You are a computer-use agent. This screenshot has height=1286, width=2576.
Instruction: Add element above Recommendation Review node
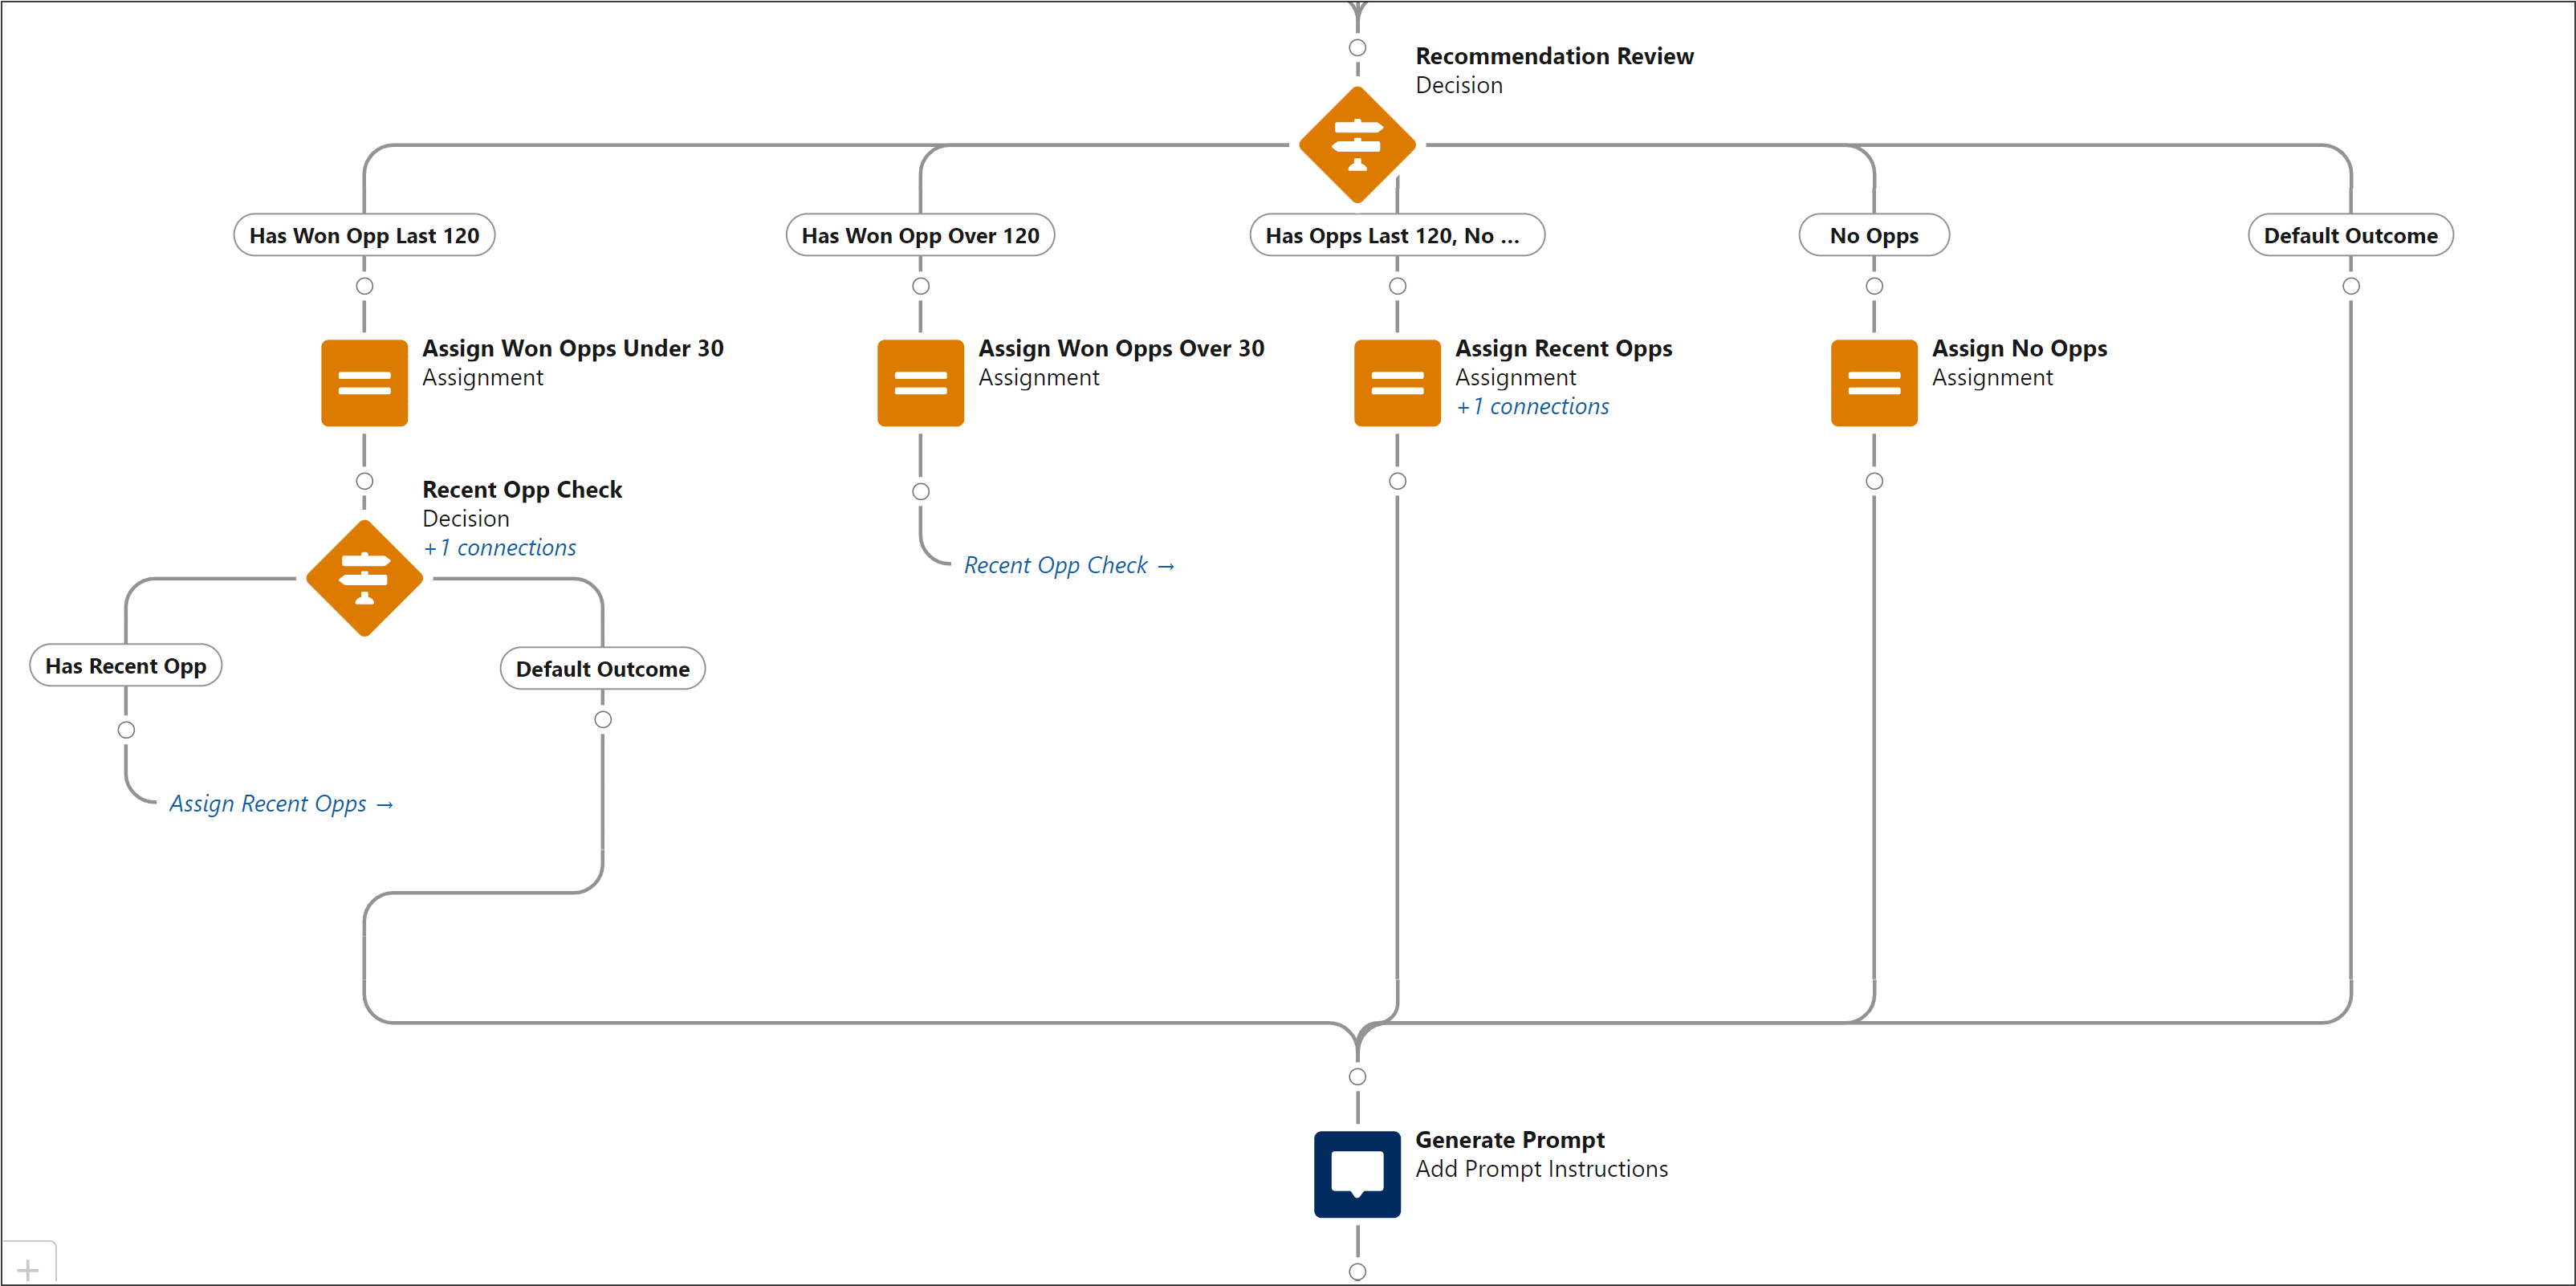click(x=1357, y=48)
